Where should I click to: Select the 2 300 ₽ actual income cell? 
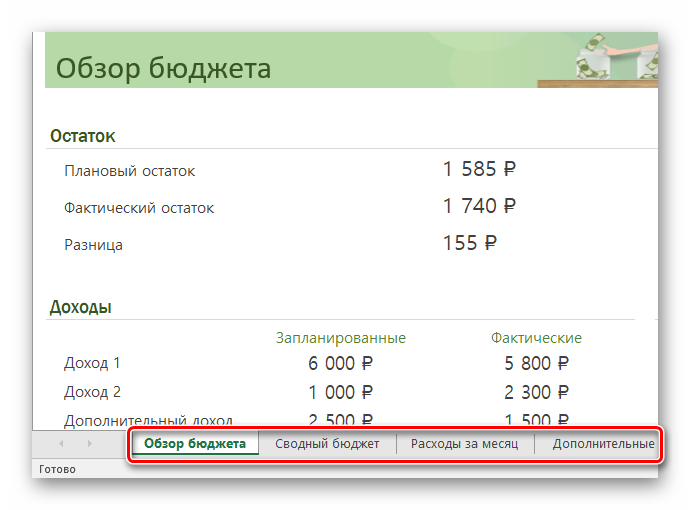(536, 393)
